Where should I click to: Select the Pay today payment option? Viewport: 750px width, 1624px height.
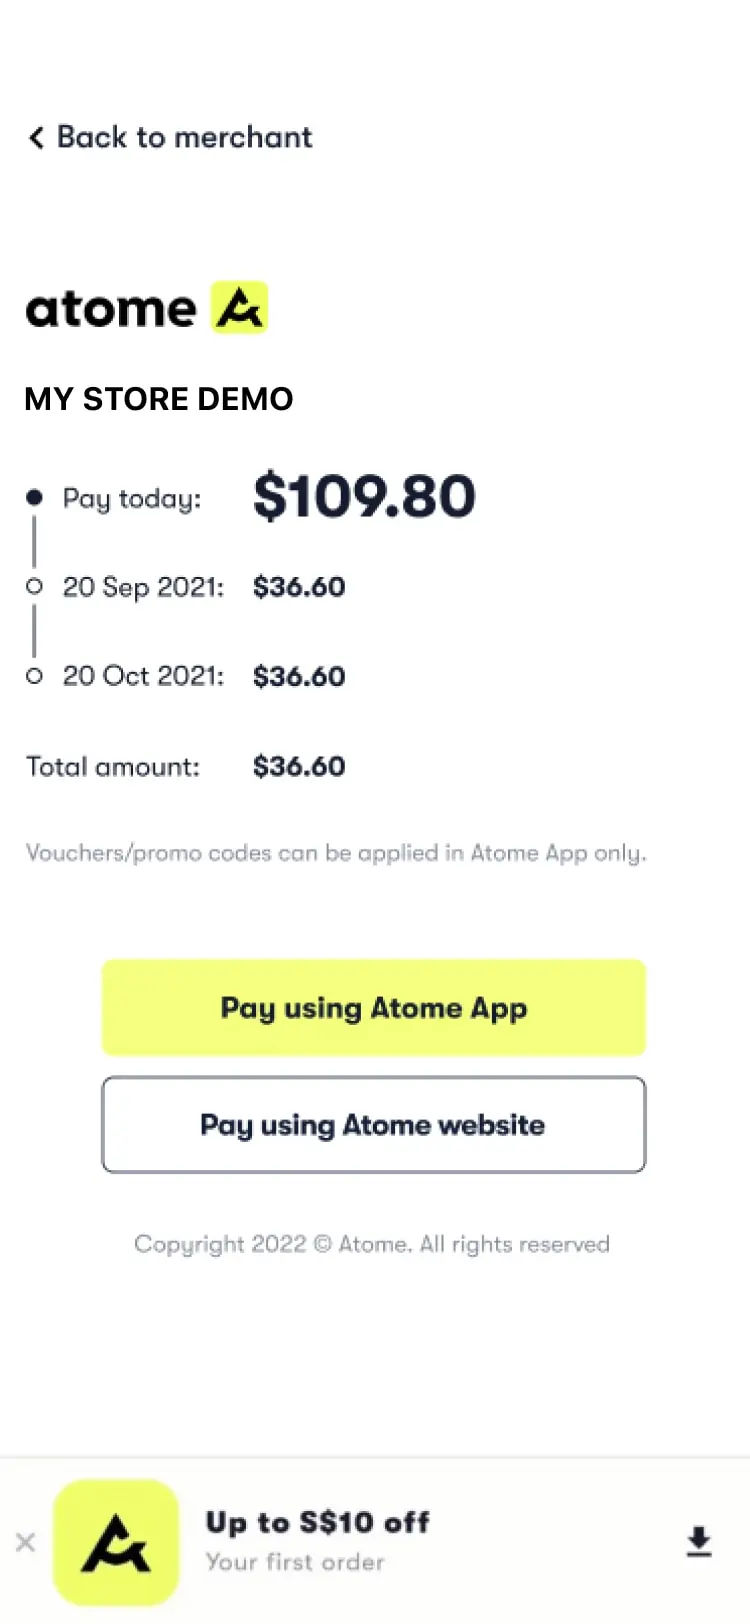tap(131, 498)
